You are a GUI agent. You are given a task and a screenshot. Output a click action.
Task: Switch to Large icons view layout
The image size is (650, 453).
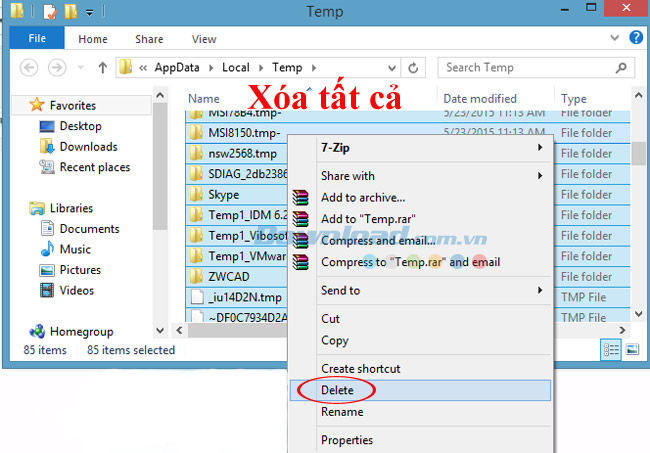click(x=632, y=349)
